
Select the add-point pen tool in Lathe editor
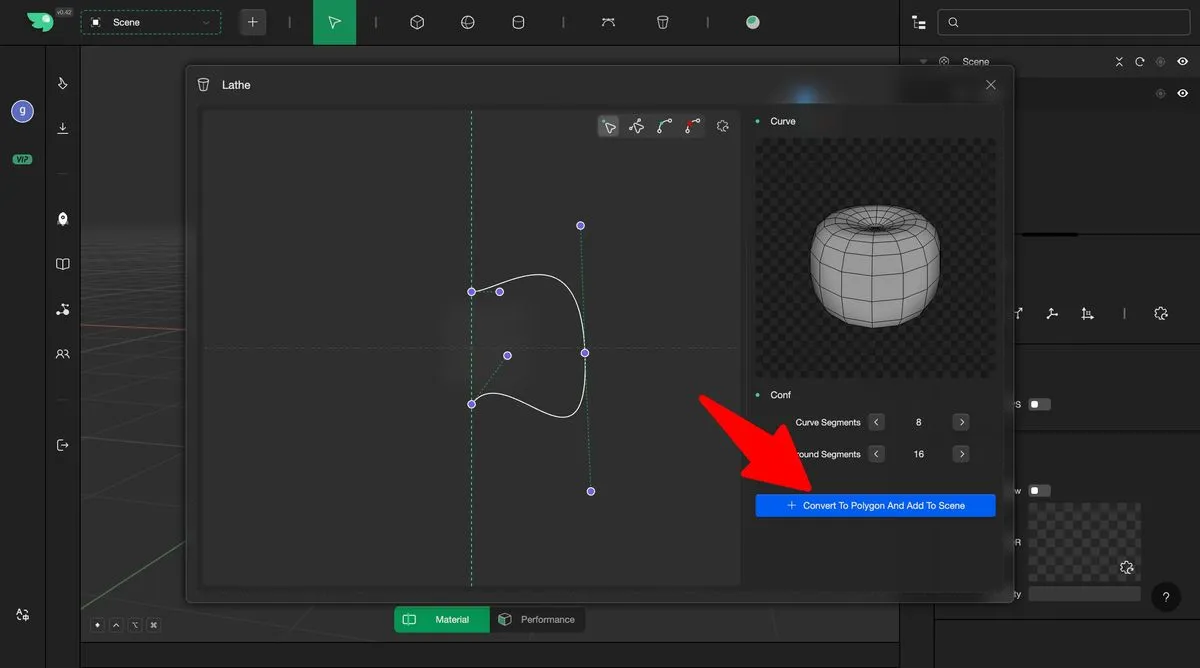pos(636,126)
